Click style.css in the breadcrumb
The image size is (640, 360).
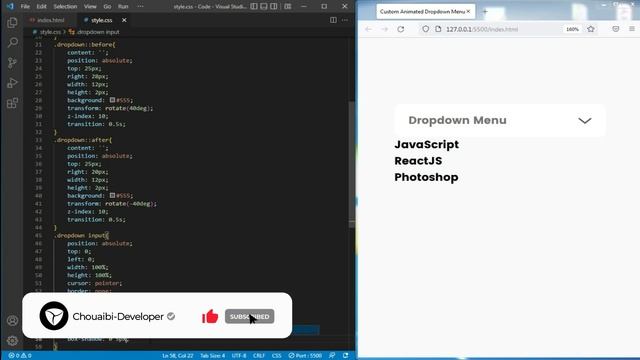50,32
